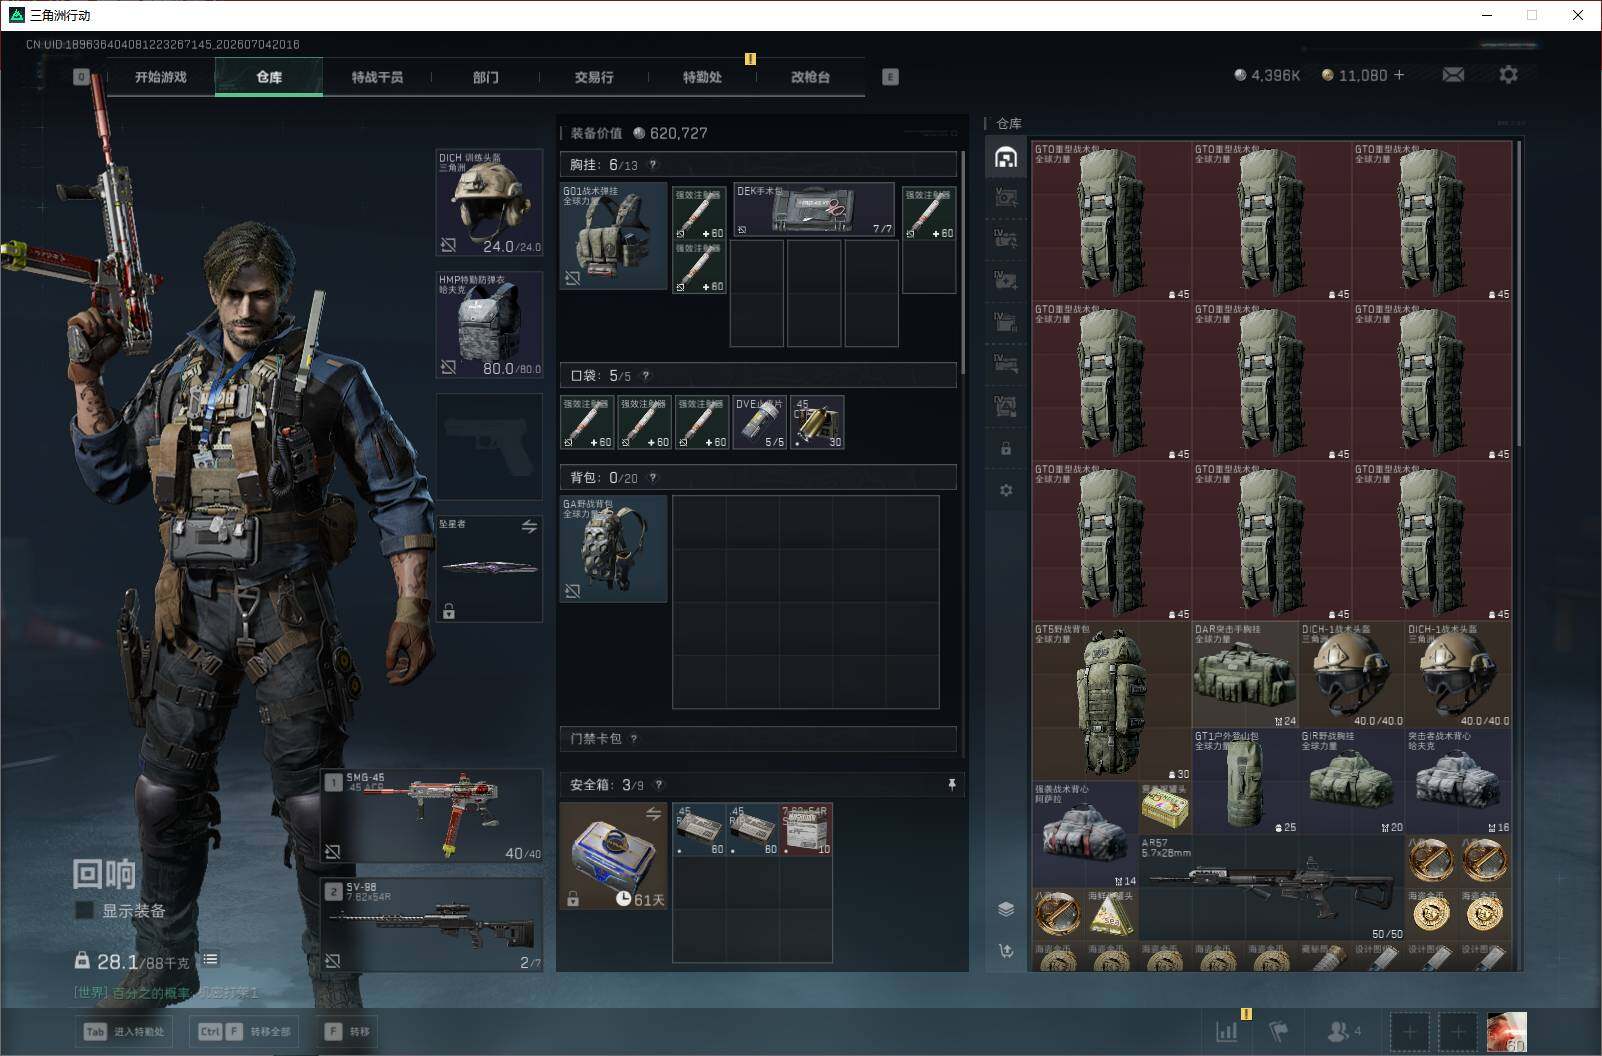This screenshot has width=1602, height=1056.
Task: Click the 转移全部 button
Action: (246, 1031)
